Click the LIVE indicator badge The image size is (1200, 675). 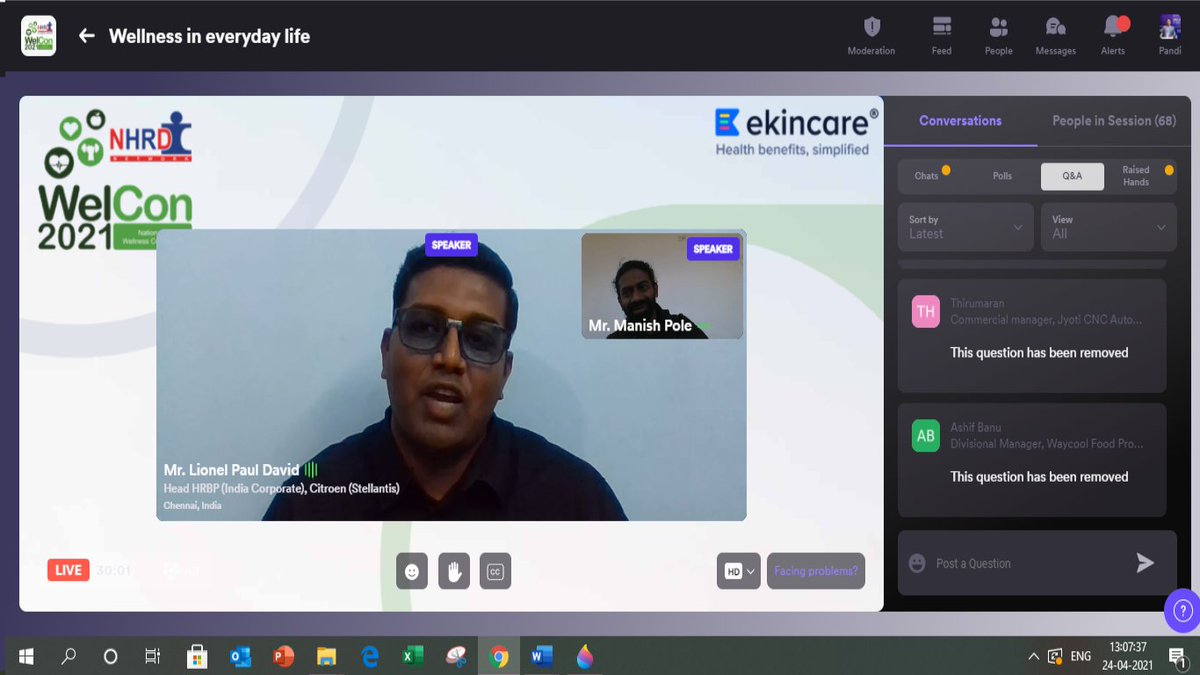click(x=68, y=570)
